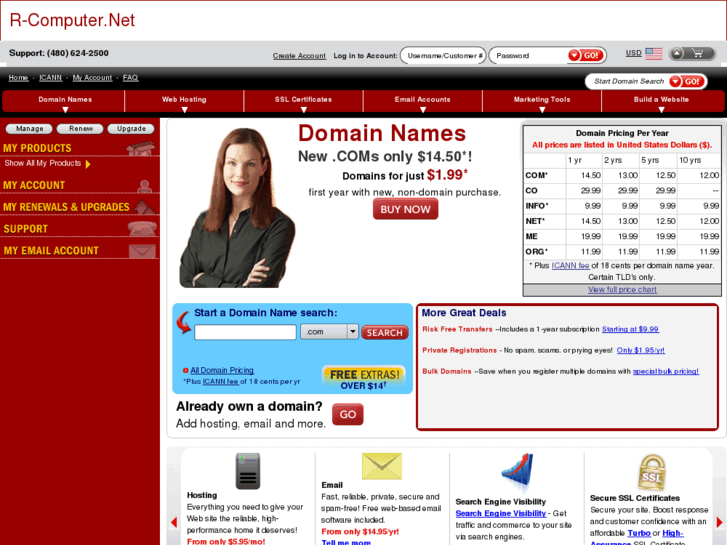Click the My Products box icon
Screen dimensions: 727x545
pyautogui.click(x=141, y=148)
